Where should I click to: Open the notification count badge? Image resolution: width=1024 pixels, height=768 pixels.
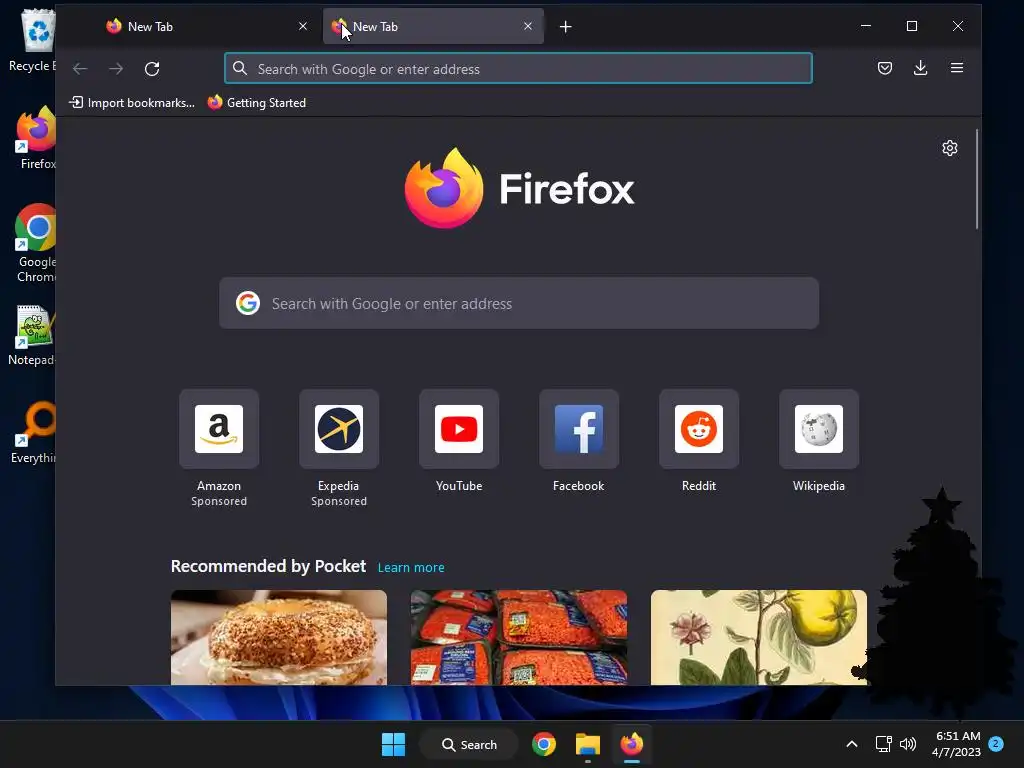[996, 744]
